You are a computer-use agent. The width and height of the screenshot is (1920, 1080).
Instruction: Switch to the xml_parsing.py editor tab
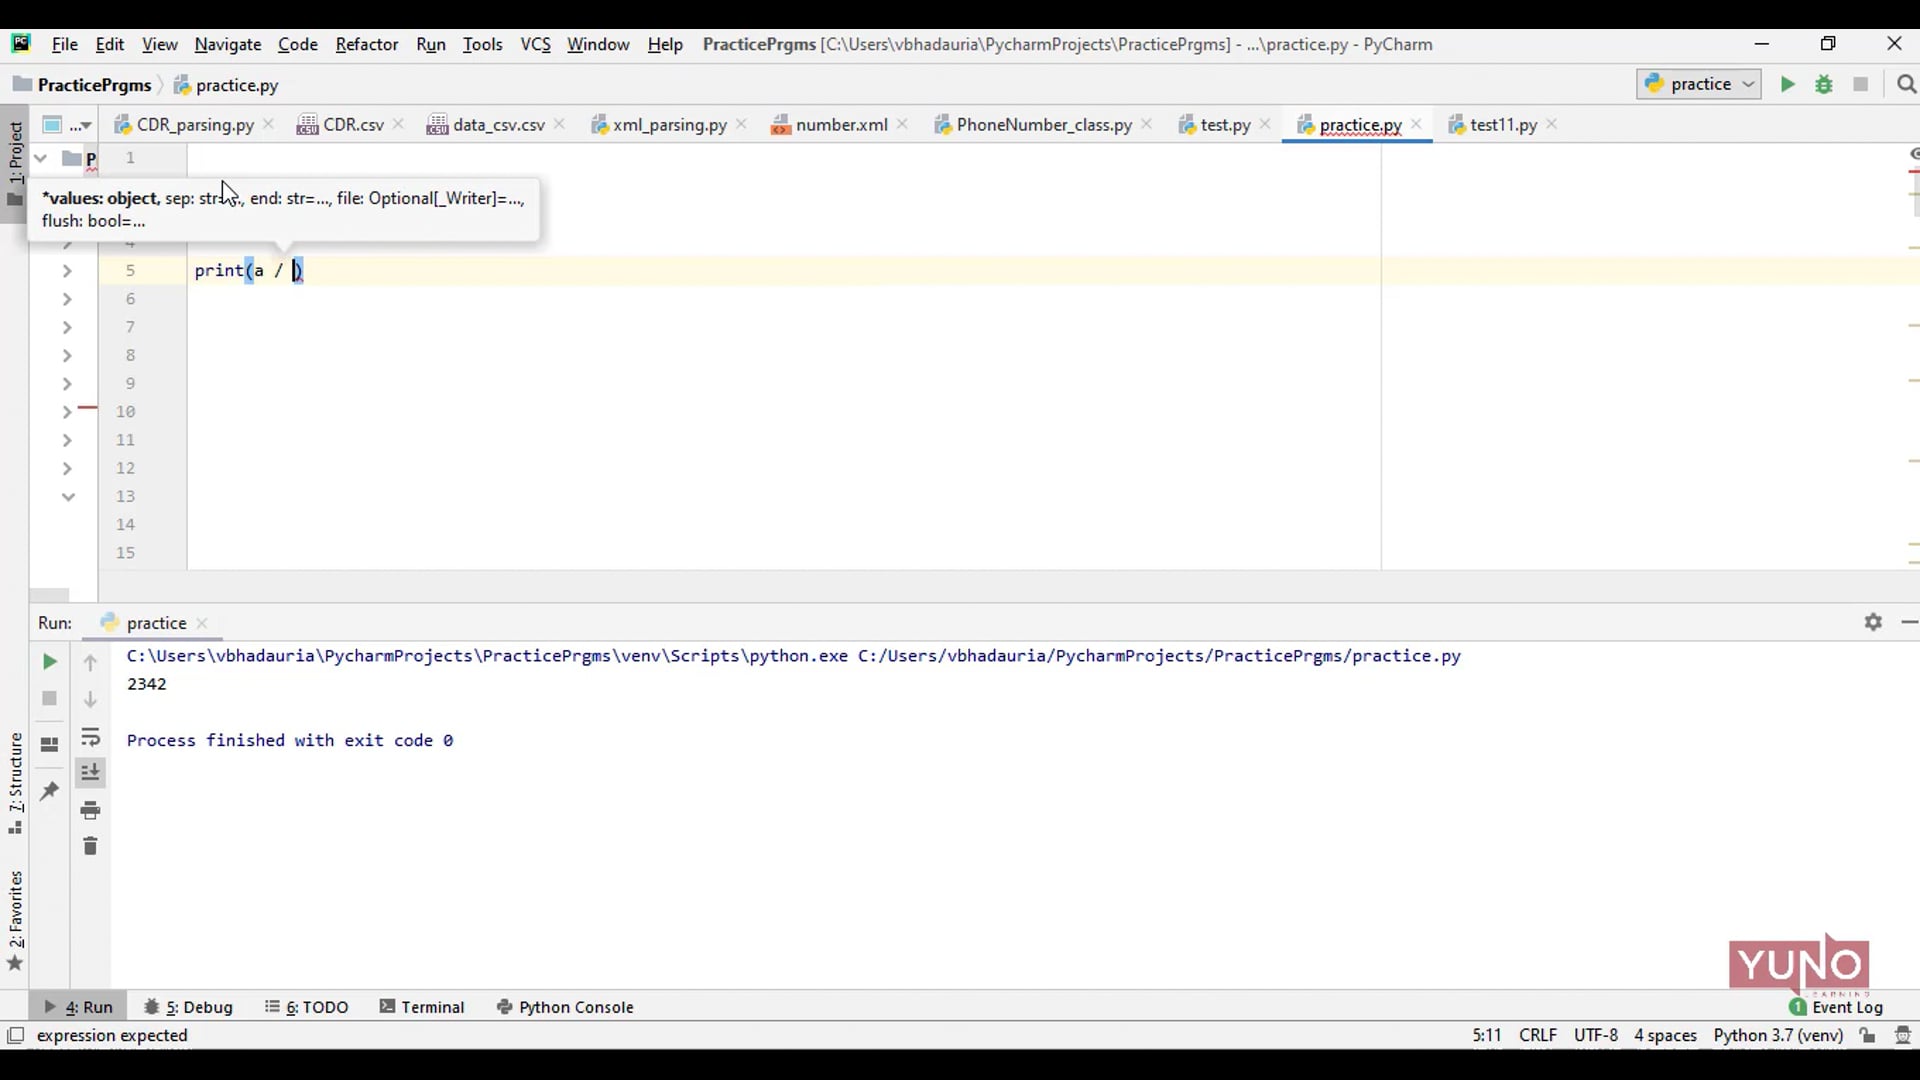[669, 125]
